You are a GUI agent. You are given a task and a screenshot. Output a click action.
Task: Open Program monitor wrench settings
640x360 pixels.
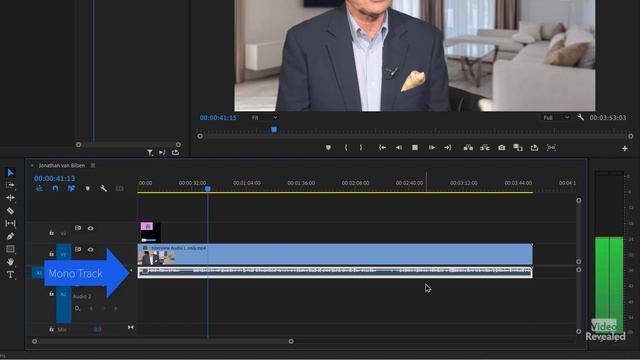pos(580,118)
